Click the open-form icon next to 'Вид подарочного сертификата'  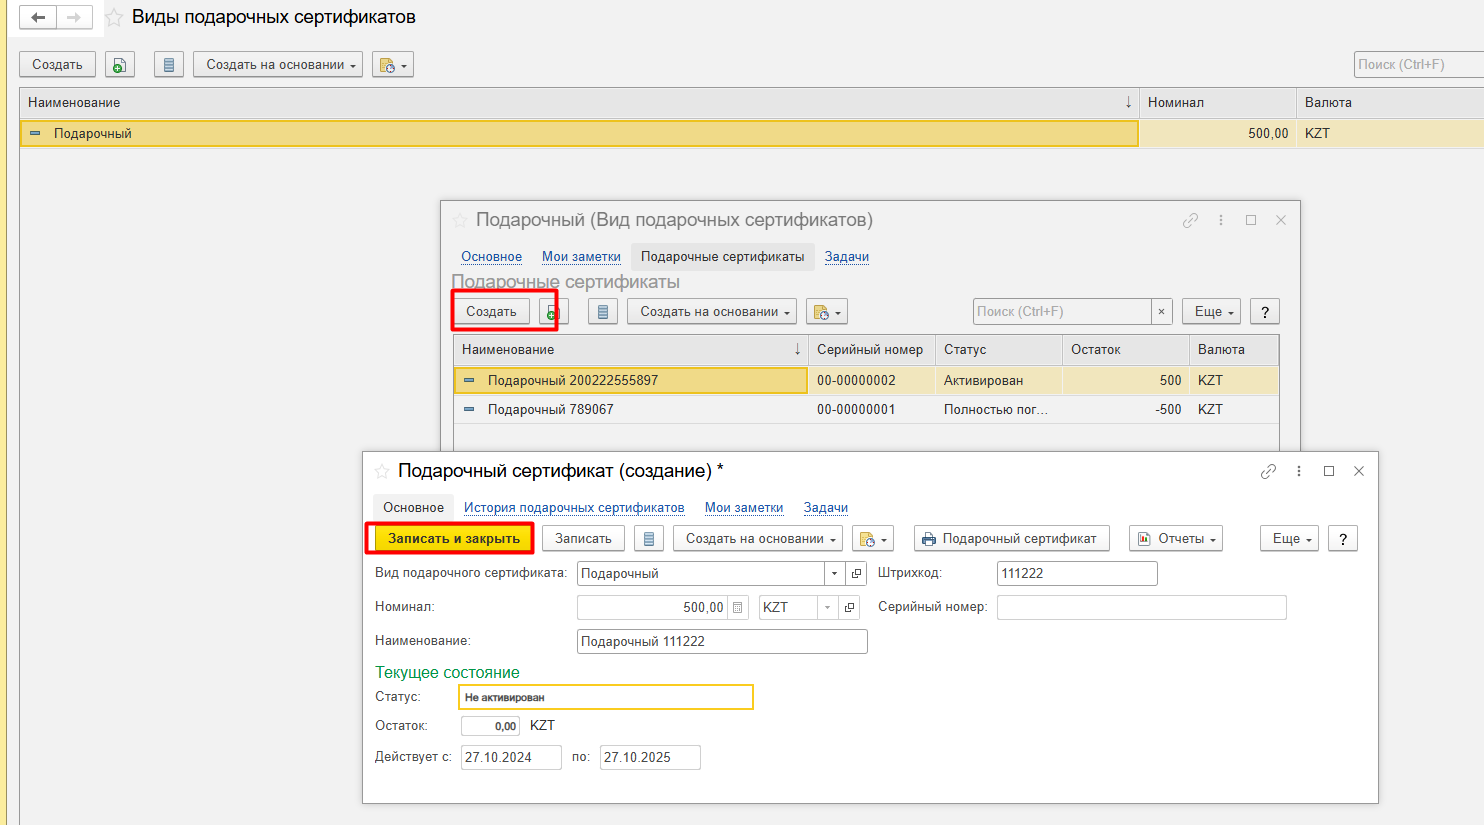point(857,574)
